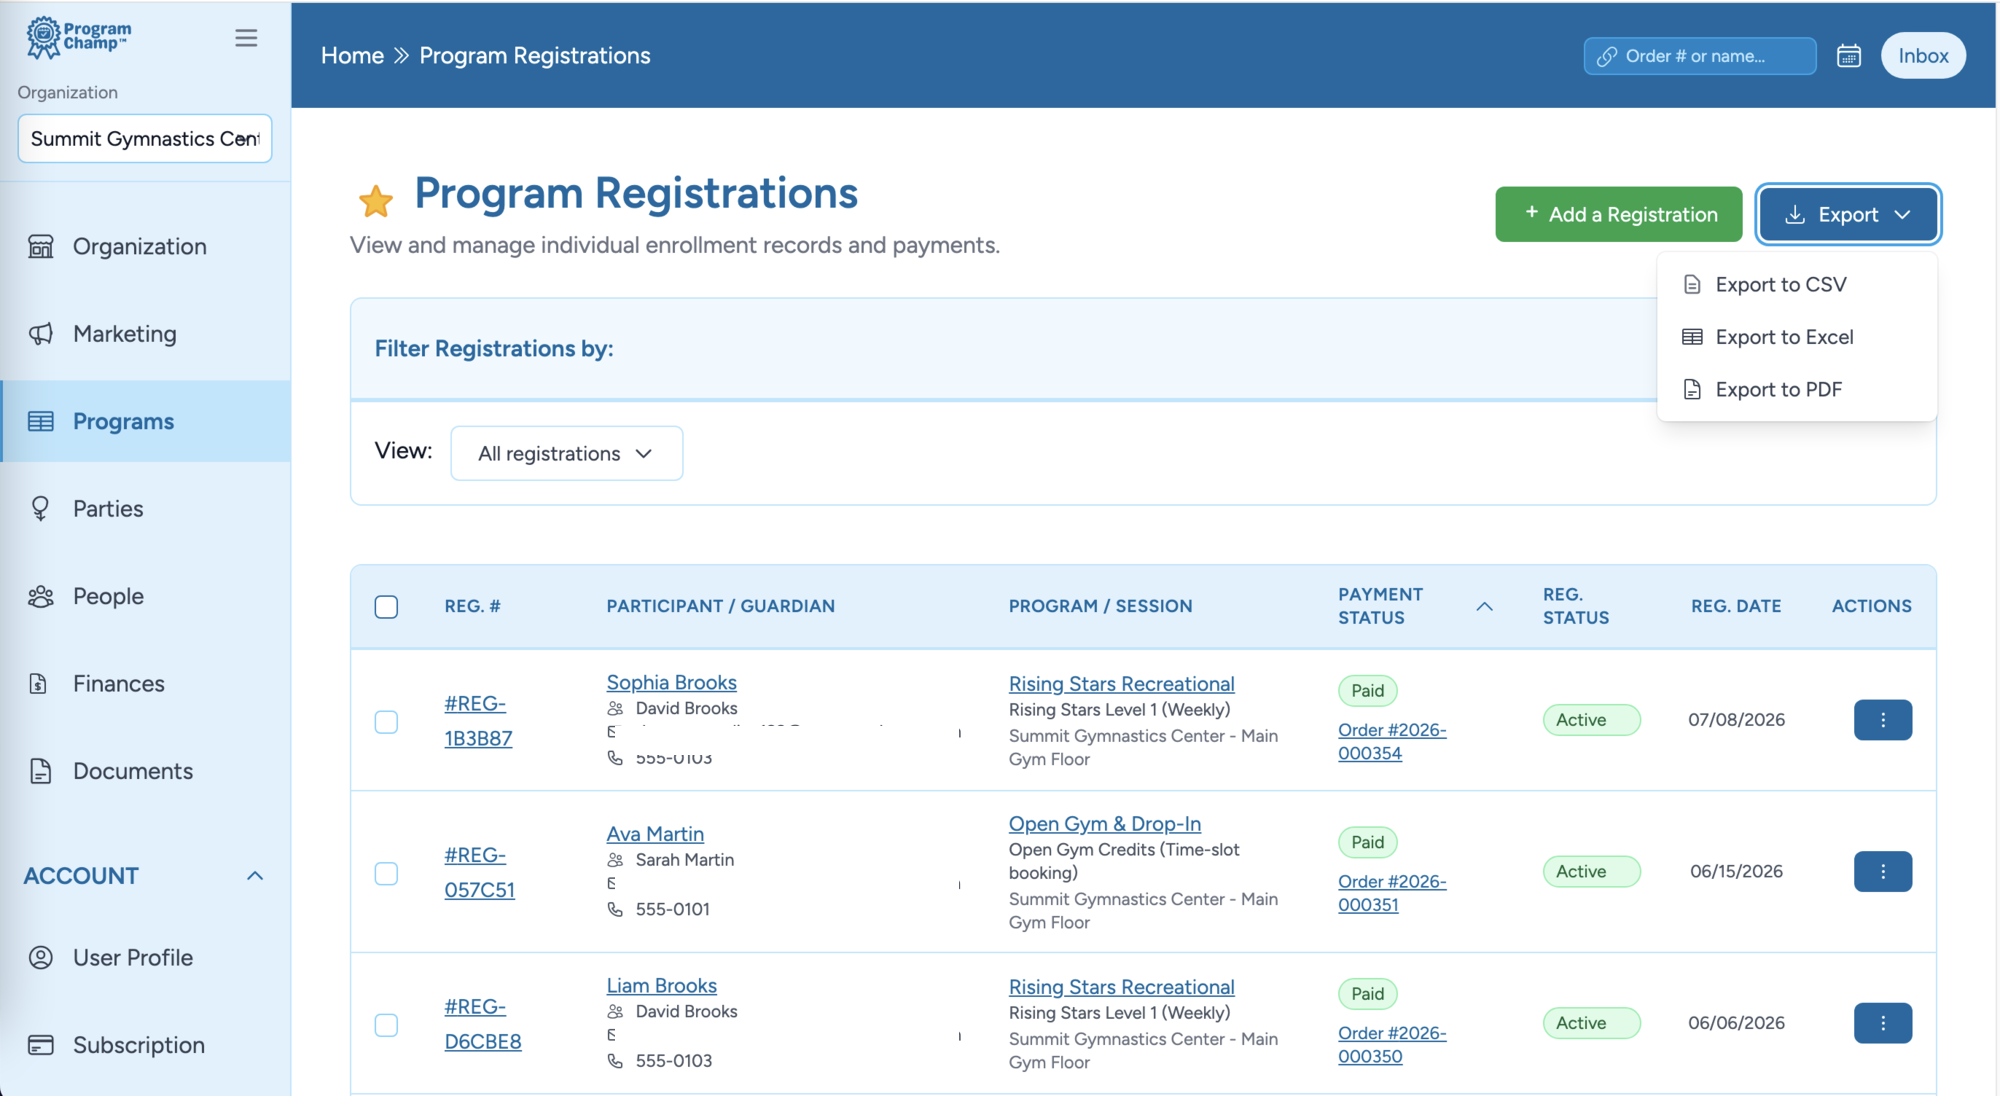Open Organization in sidebar
2000x1096 pixels.
click(x=146, y=246)
